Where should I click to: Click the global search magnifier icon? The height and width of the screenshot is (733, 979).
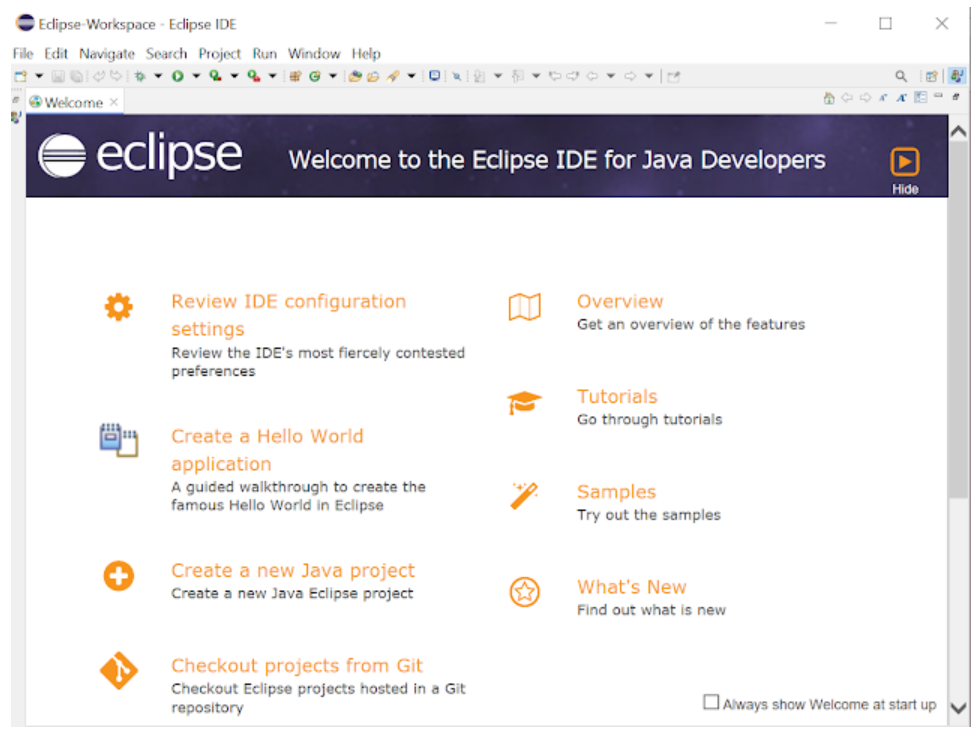point(901,76)
